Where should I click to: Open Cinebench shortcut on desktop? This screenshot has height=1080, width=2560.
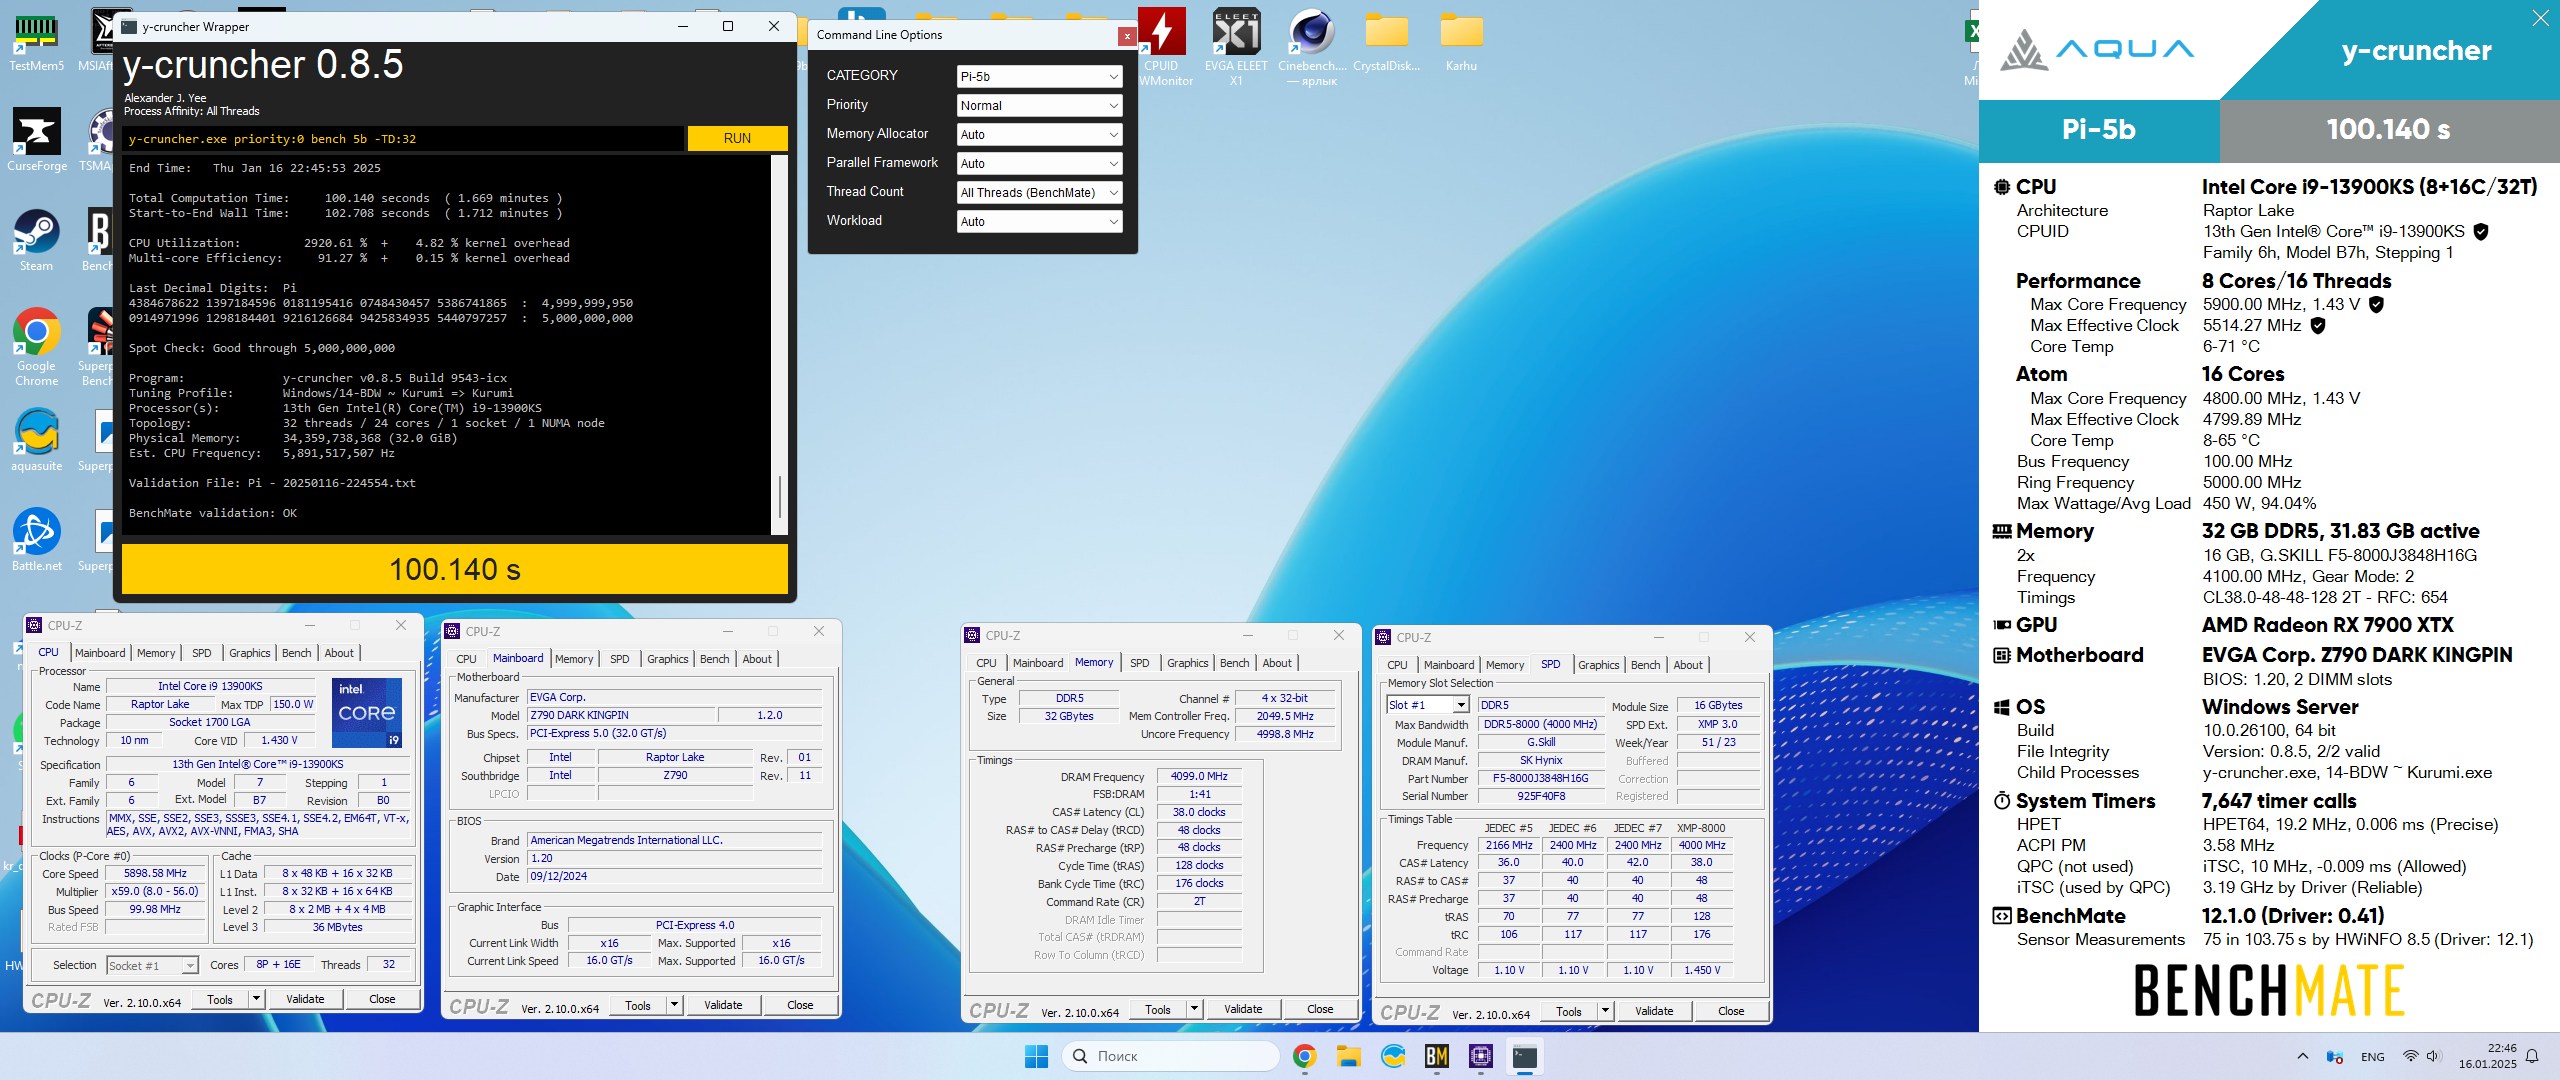[1312, 46]
